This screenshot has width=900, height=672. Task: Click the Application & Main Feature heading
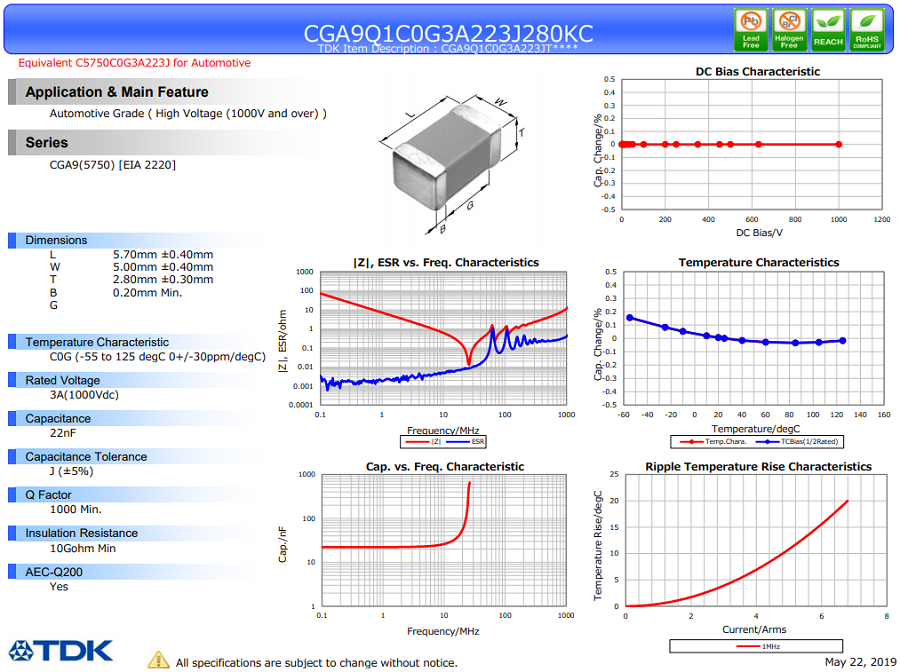tap(117, 92)
